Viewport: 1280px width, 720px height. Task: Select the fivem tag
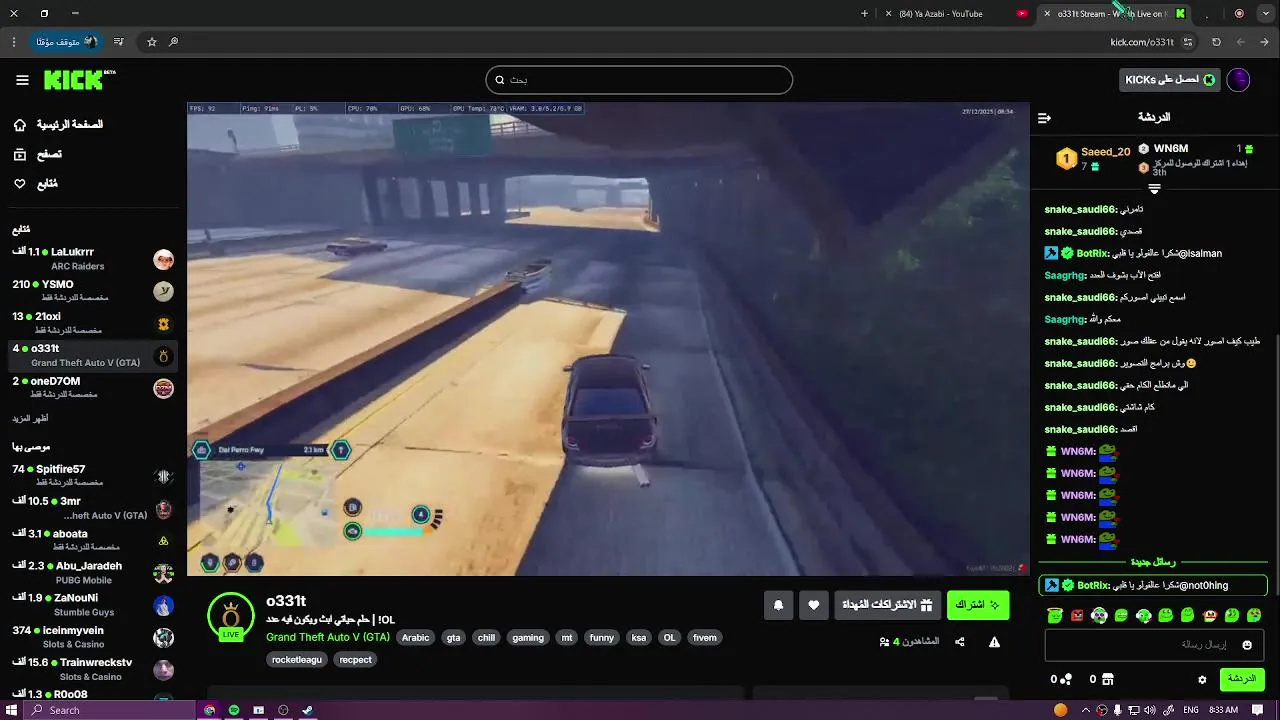point(705,638)
